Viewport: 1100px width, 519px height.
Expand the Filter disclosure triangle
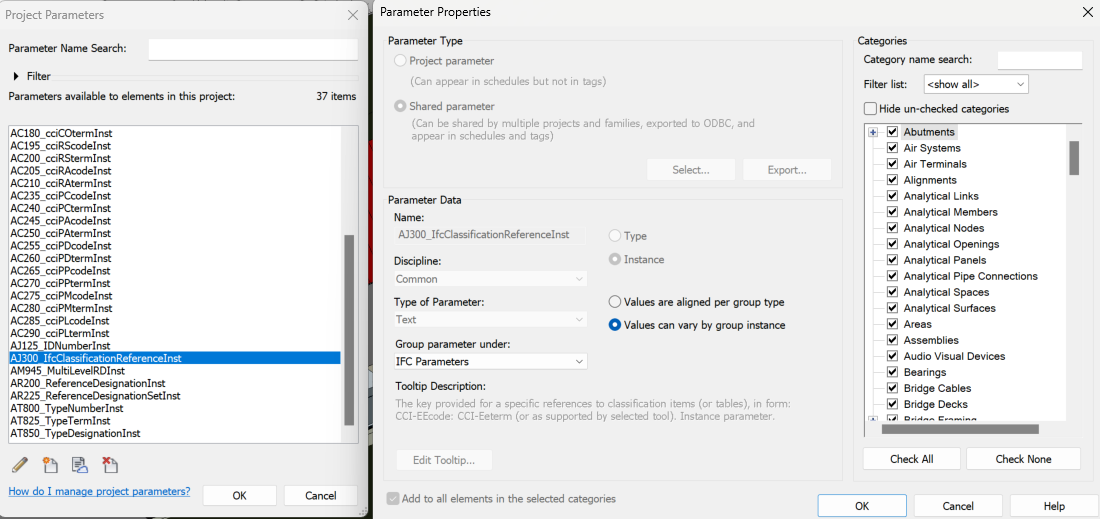click(17, 76)
